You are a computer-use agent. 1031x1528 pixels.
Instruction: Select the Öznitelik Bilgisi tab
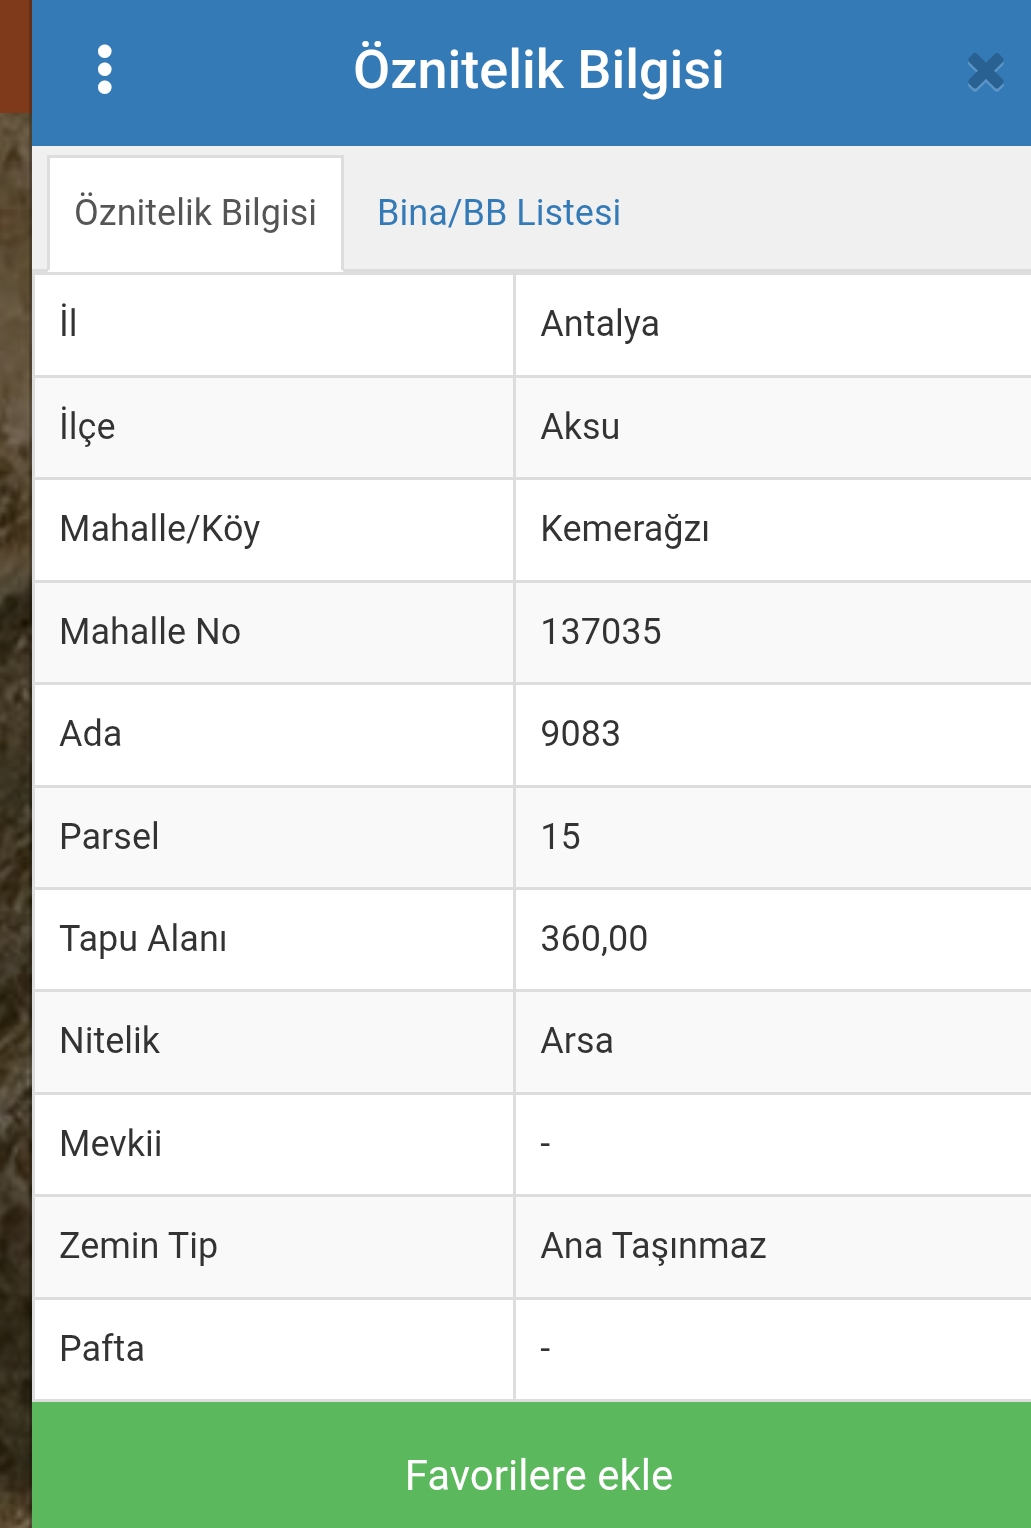click(196, 213)
